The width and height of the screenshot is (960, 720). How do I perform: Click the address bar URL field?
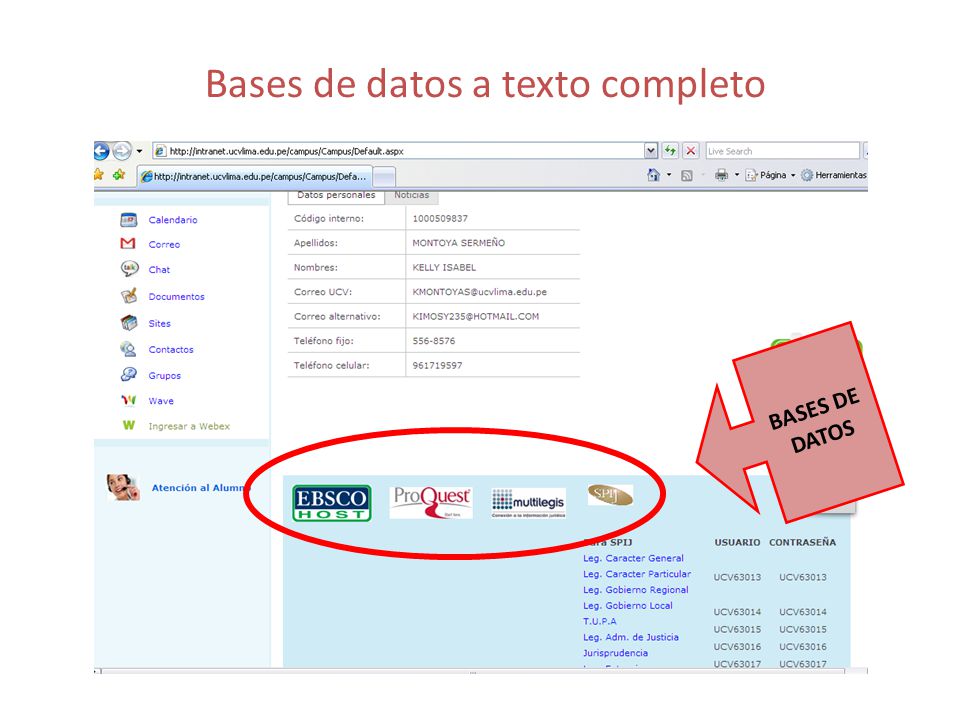coord(398,151)
